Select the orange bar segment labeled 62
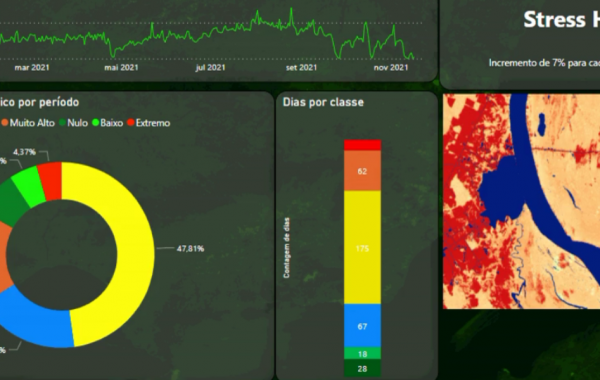 click(x=362, y=171)
